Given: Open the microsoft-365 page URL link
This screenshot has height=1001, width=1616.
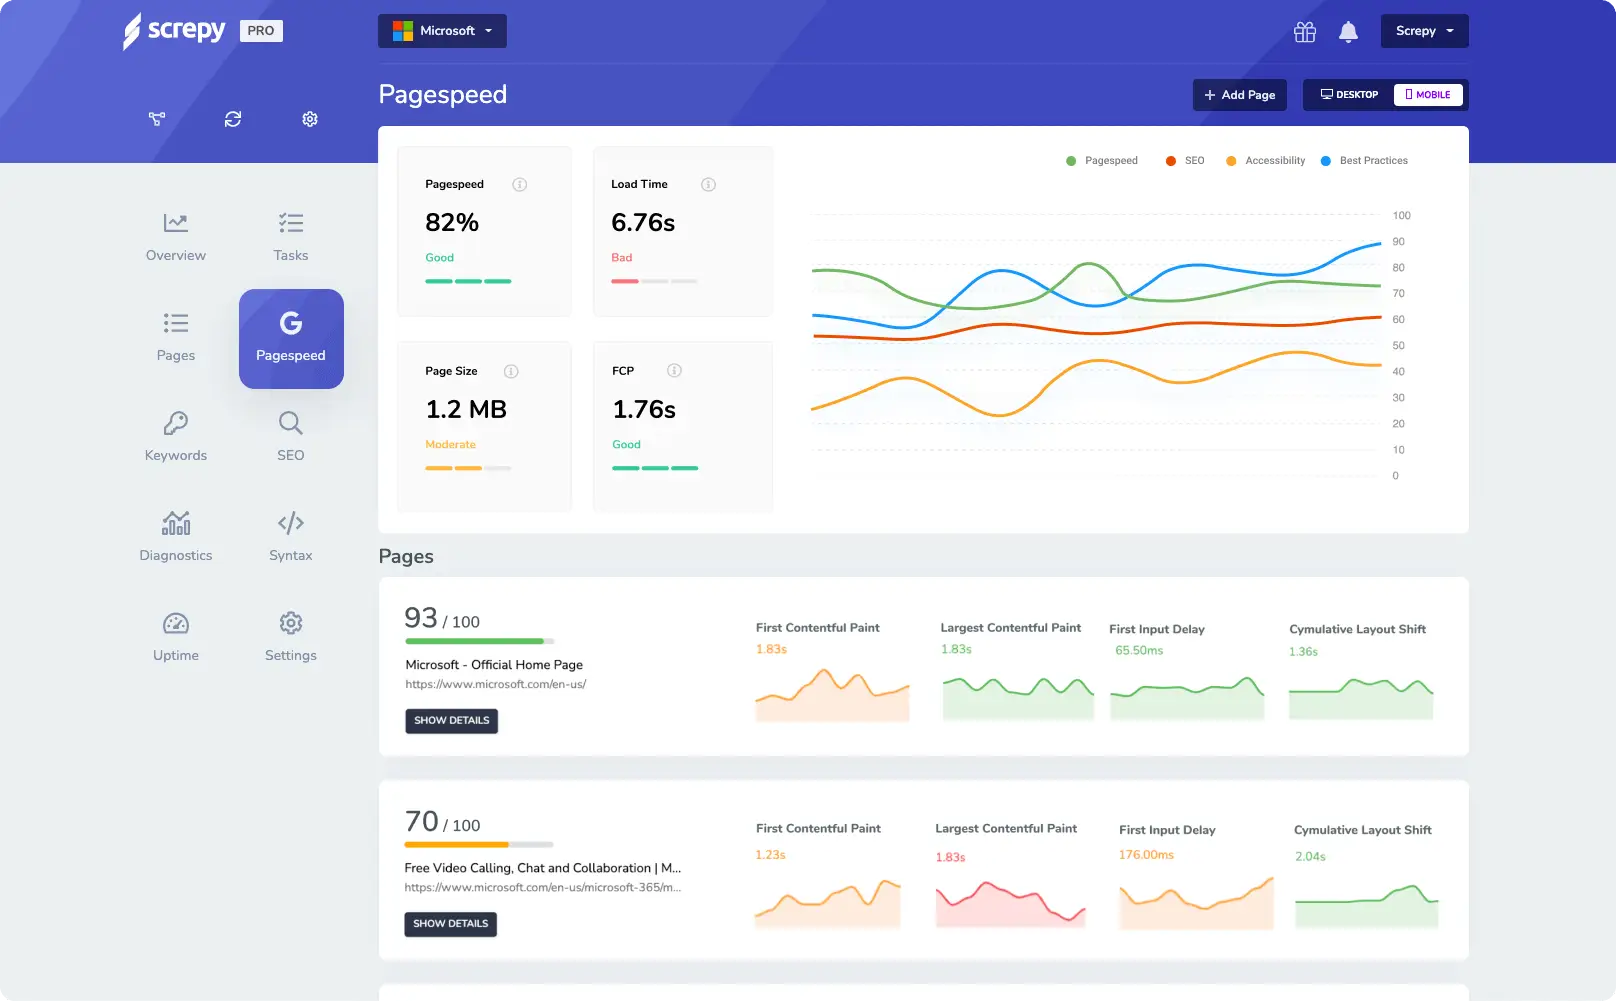Looking at the screenshot, I should [543, 888].
